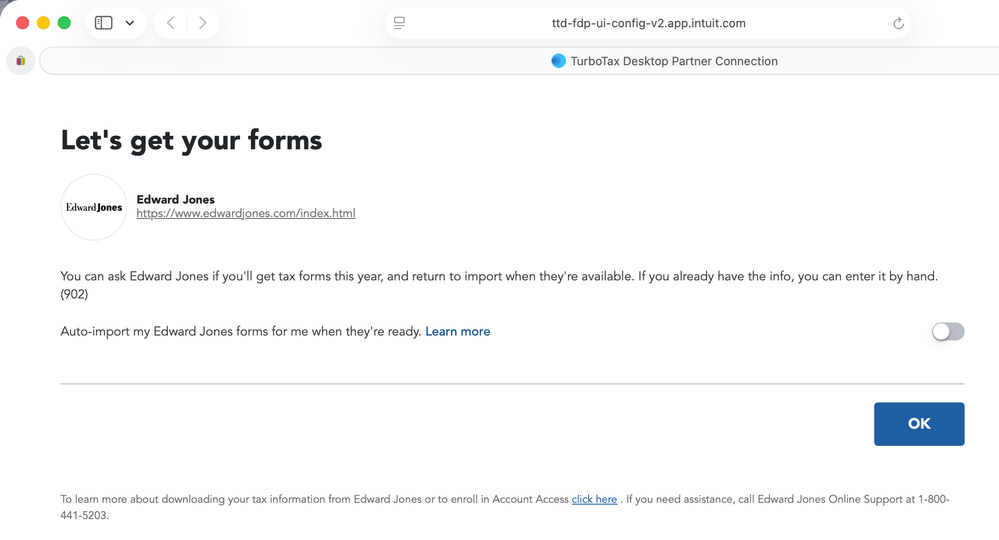Enable the auto-import Edward Jones forms toggle
The image size is (999, 540).
pyautogui.click(x=948, y=331)
